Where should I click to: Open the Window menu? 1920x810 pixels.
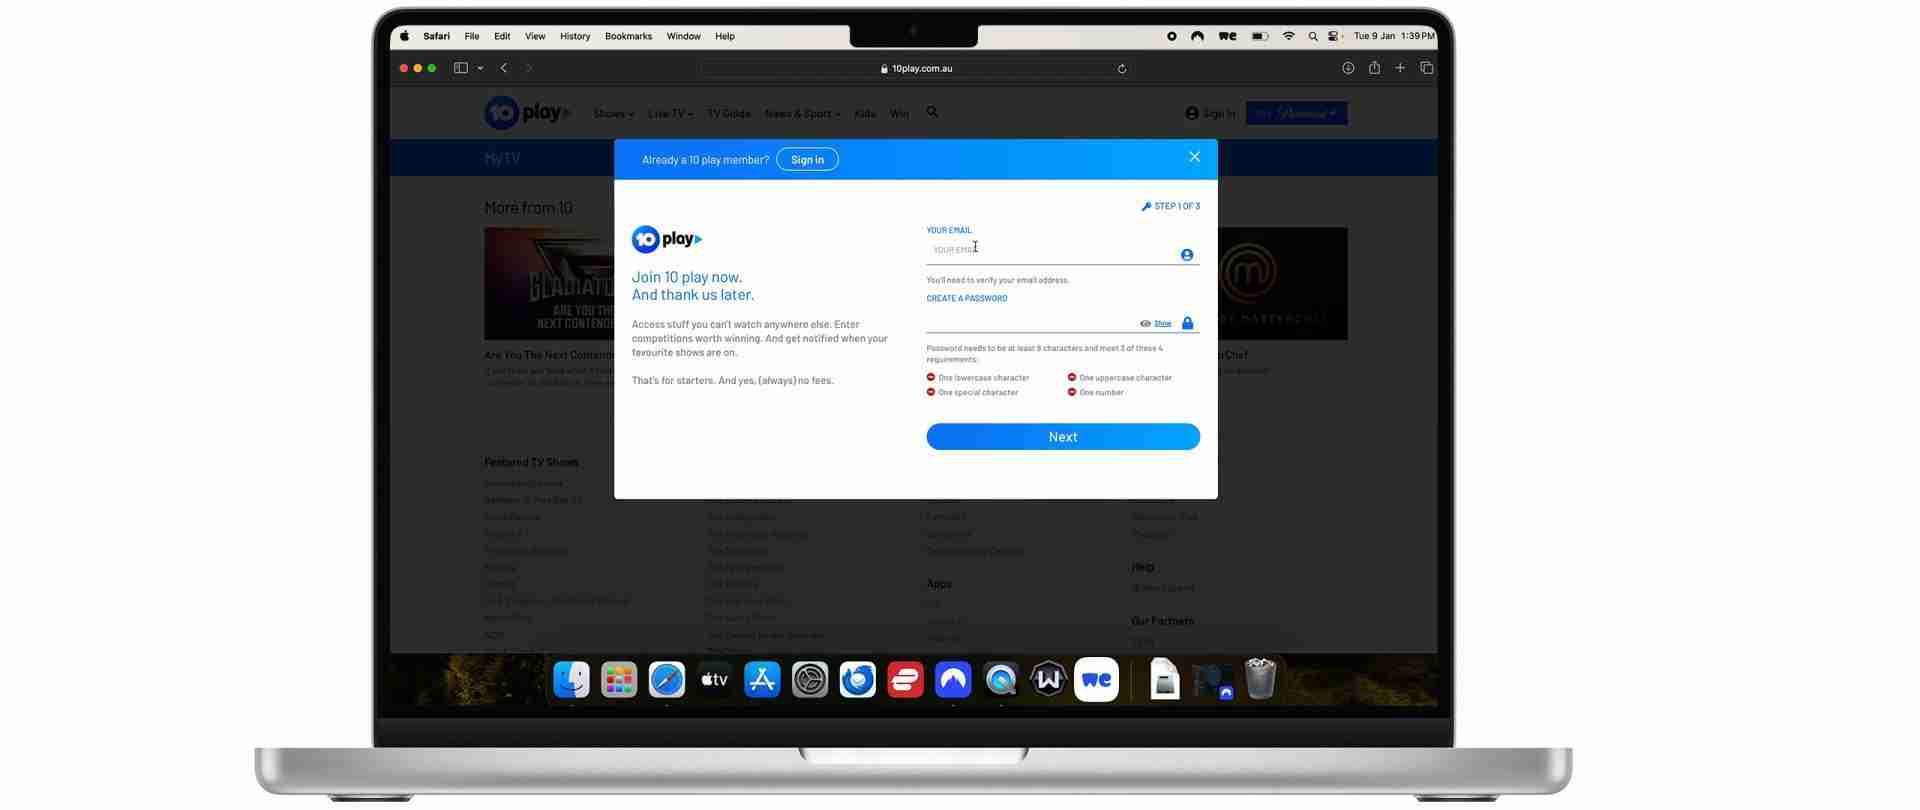683,36
